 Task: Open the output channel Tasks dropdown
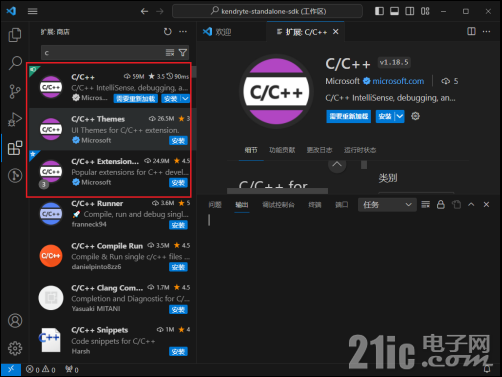(x=387, y=205)
